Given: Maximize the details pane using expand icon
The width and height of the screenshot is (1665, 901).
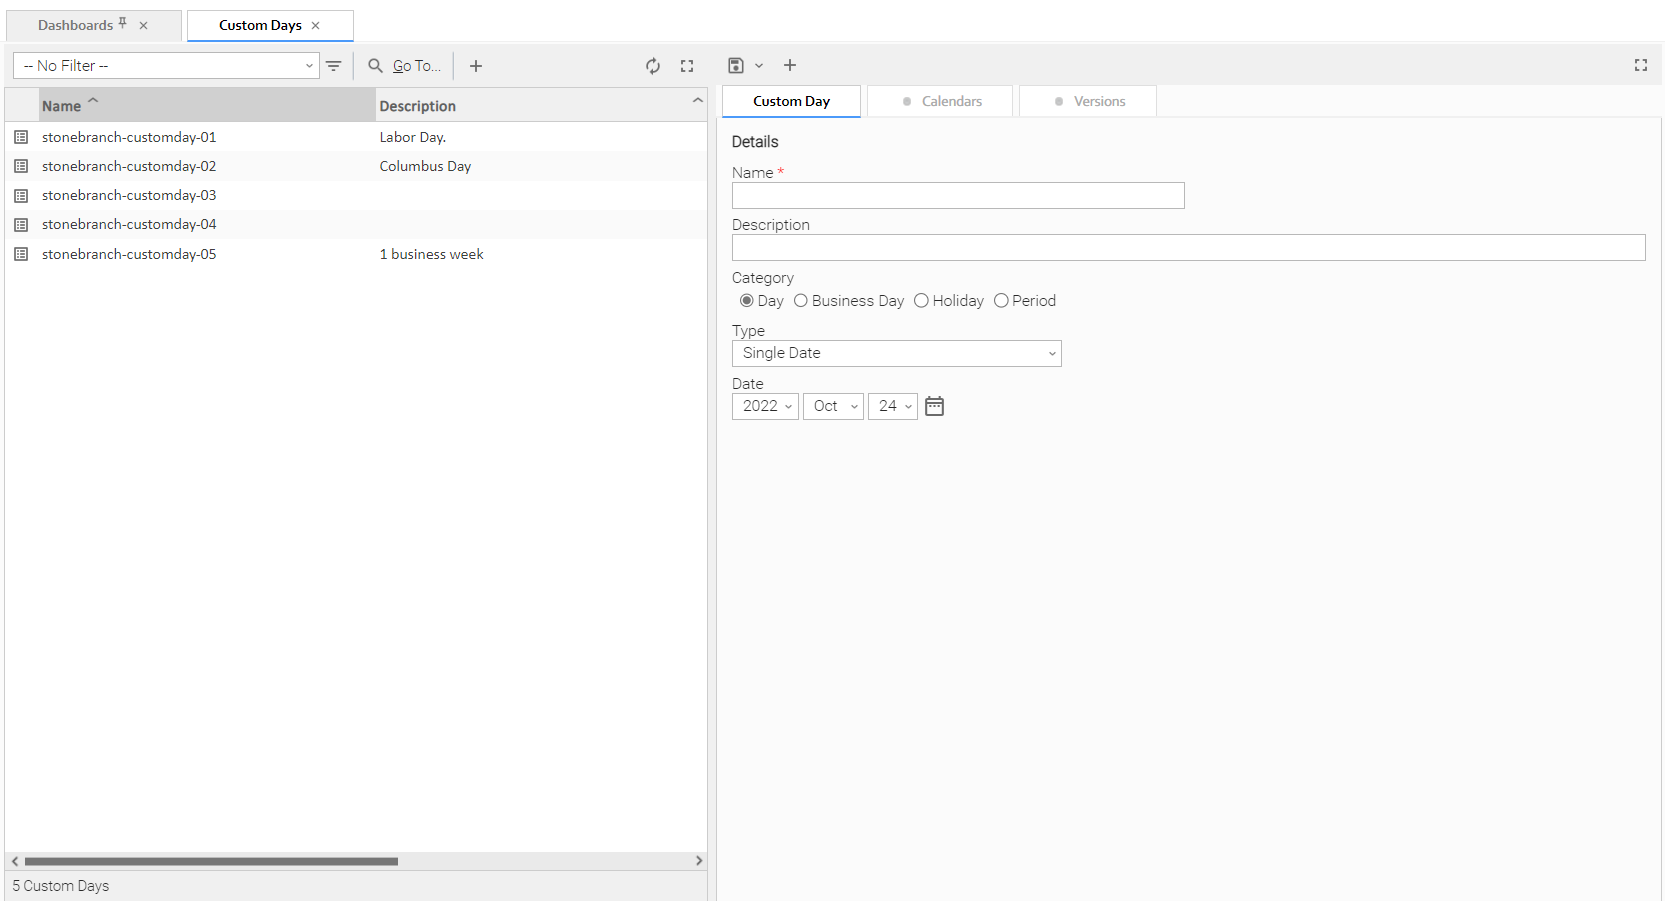Looking at the screenshot, I should pos(1640,65).
